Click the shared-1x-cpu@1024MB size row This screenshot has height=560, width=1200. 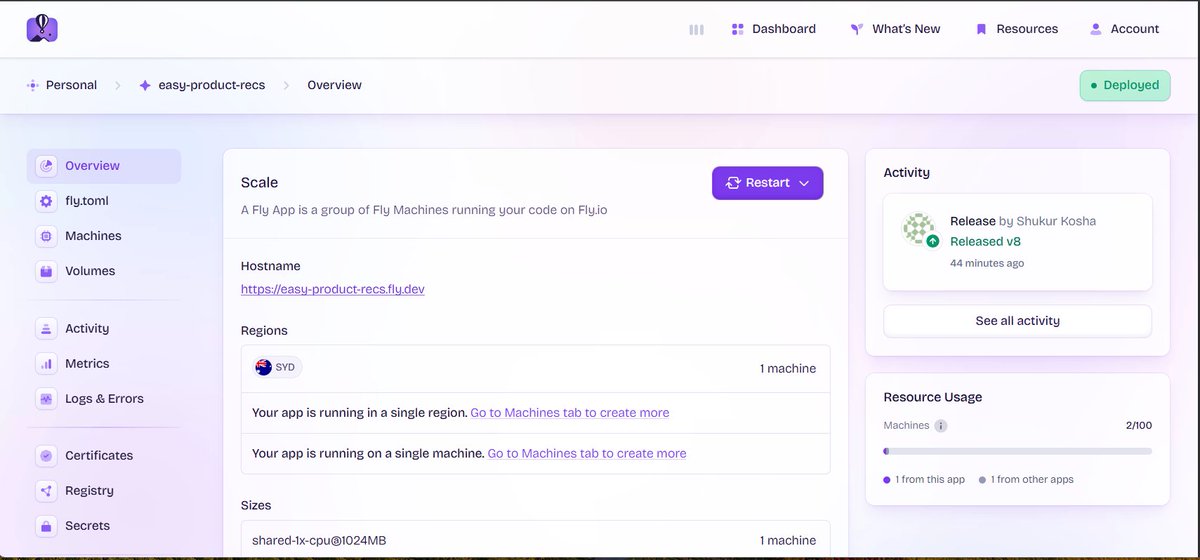pyautogui.click(x=535, y=540)
